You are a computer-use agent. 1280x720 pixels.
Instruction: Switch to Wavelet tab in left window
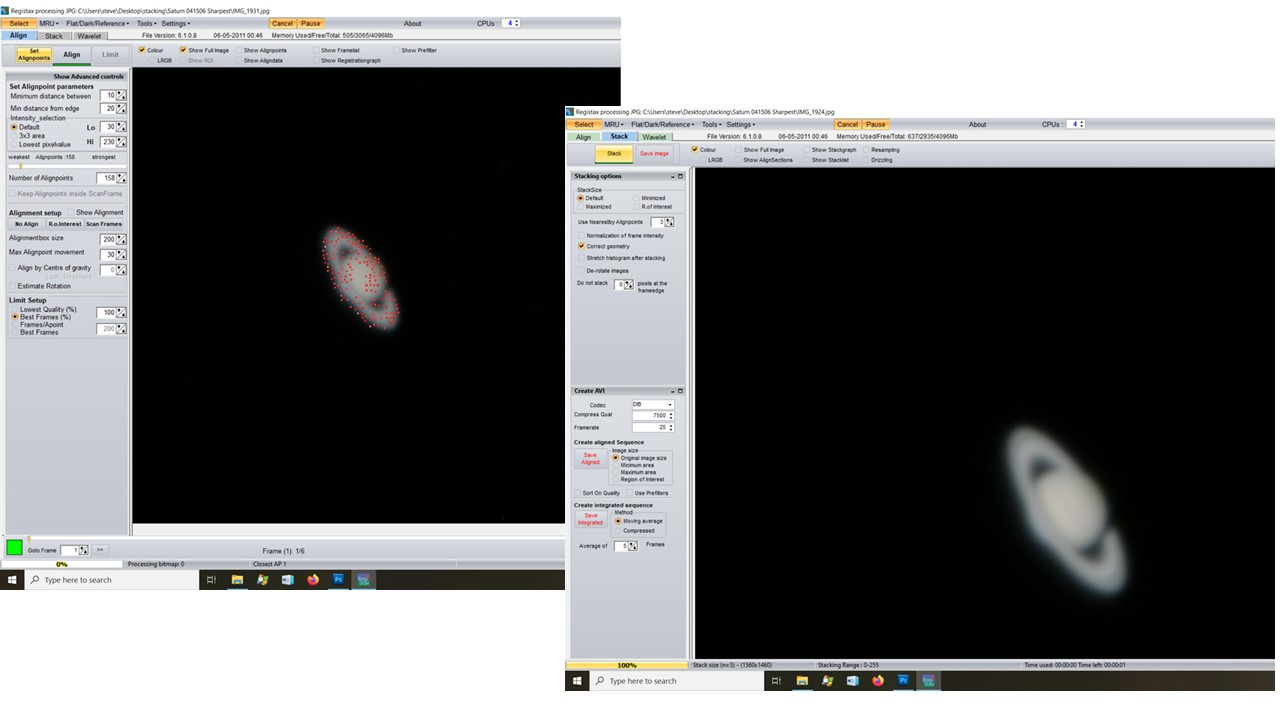click(89, 36)
